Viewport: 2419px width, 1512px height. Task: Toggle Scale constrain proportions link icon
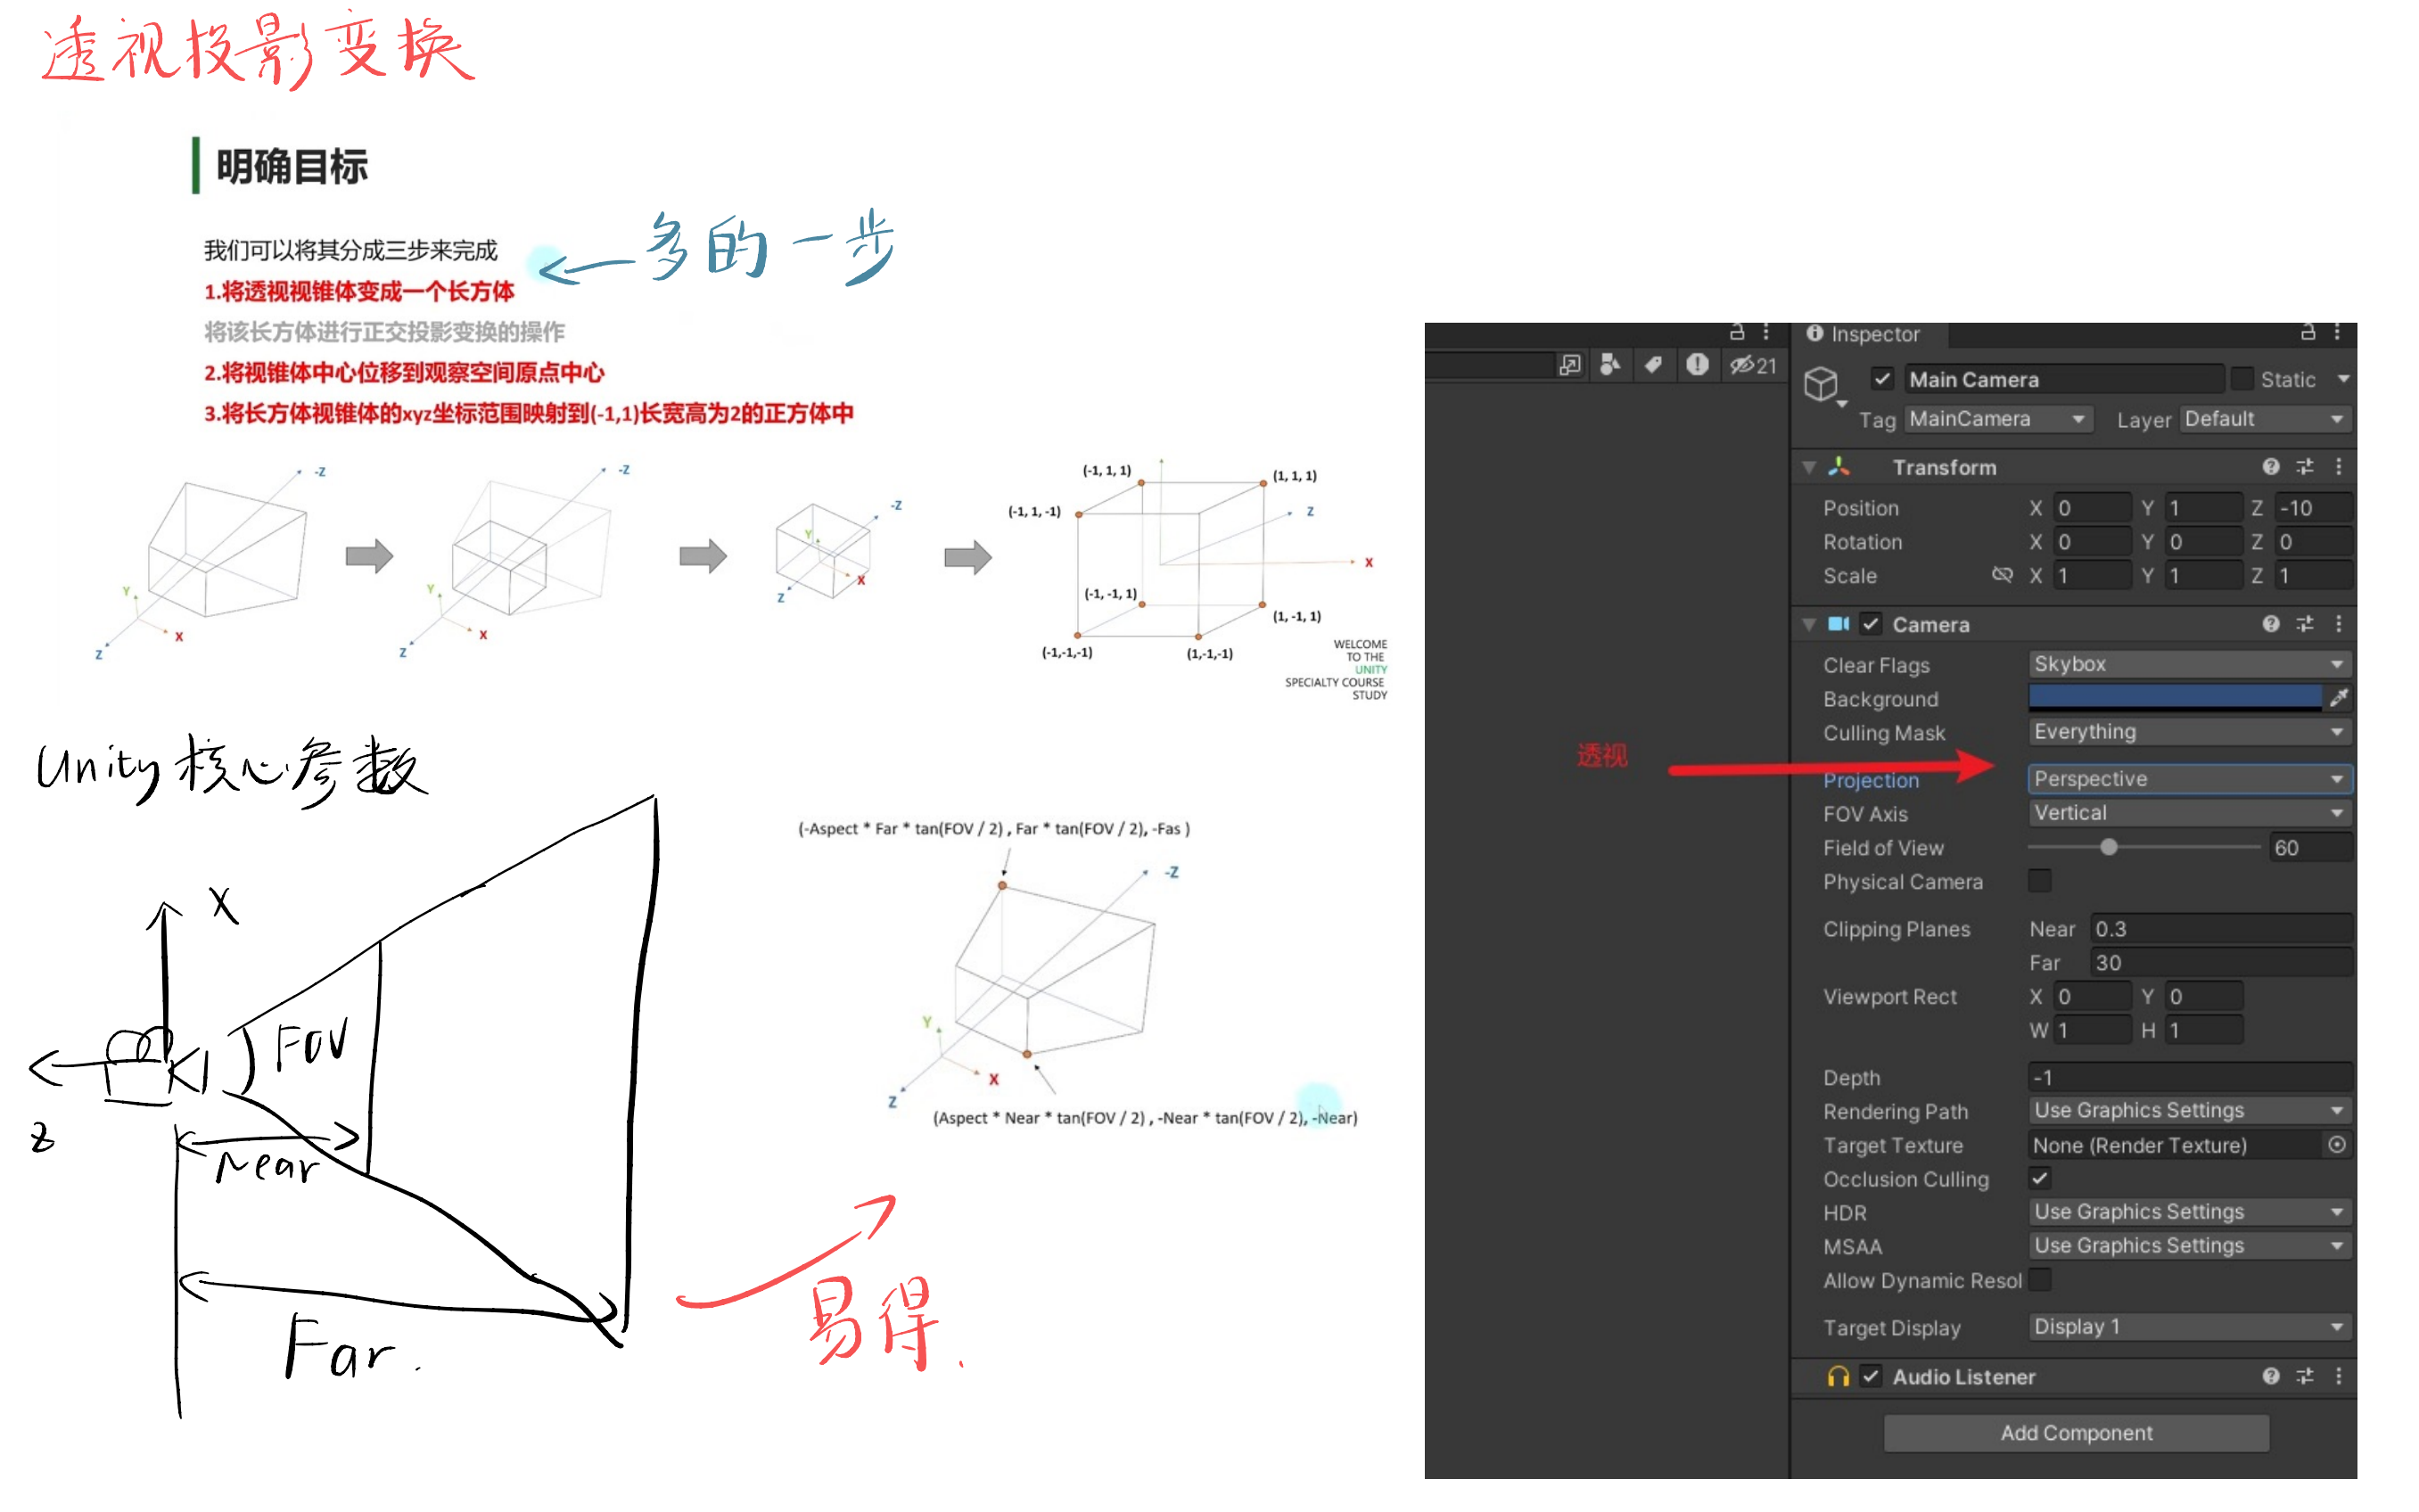(x=2001, y=575)
